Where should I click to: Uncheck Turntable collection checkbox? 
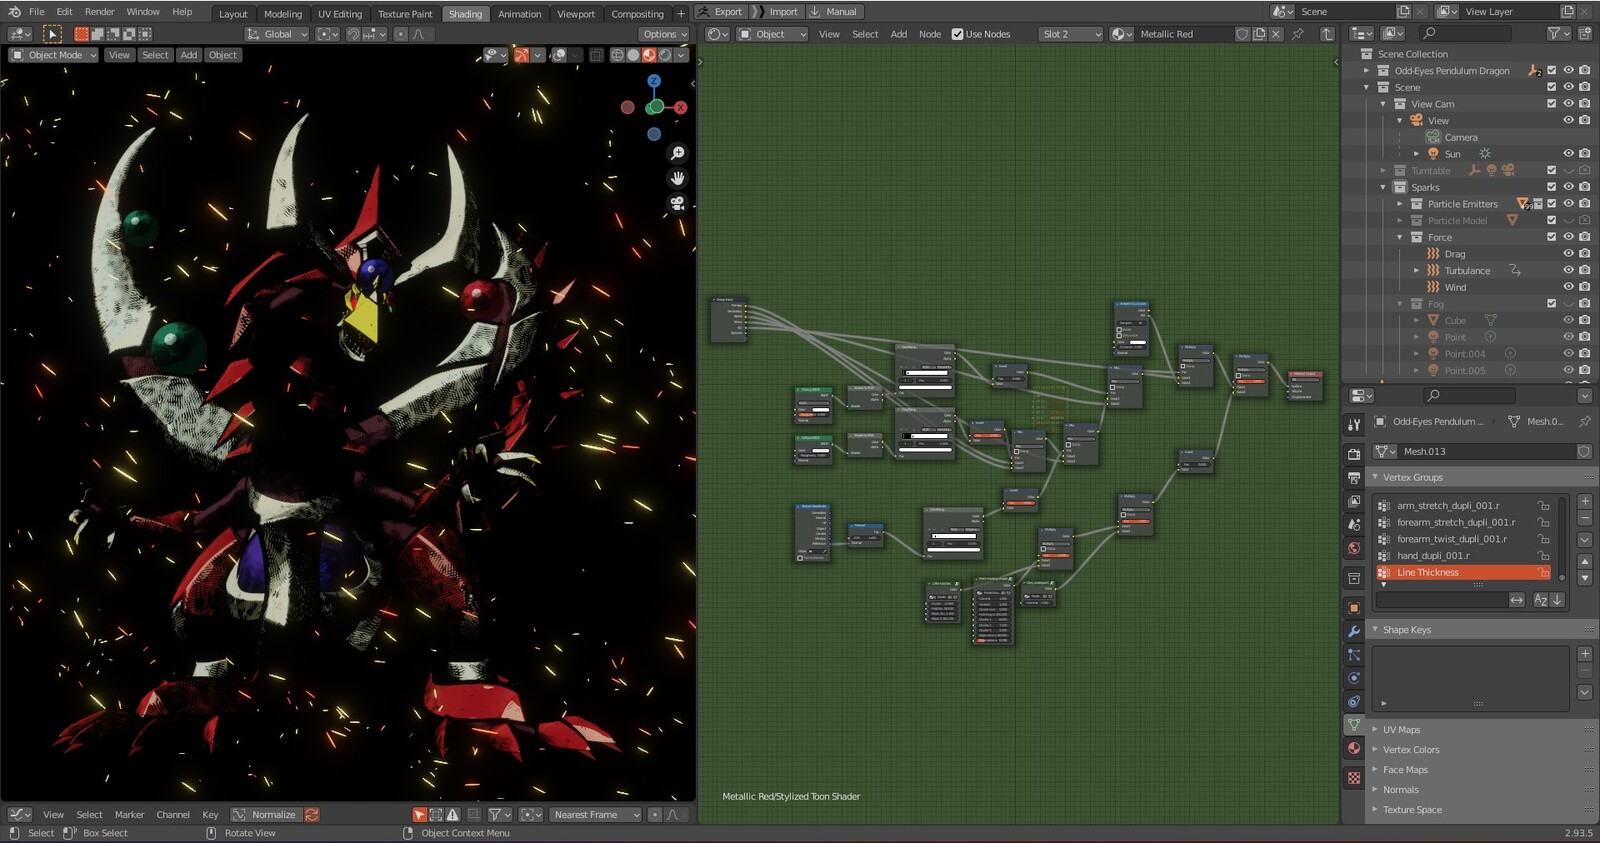1552,171
